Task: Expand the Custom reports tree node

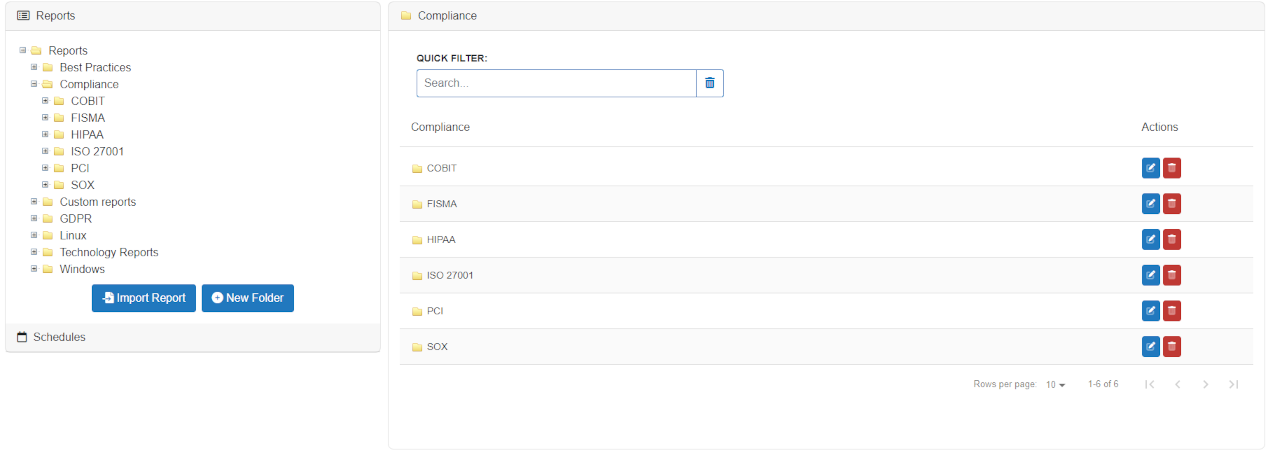Action: (34, 202)
